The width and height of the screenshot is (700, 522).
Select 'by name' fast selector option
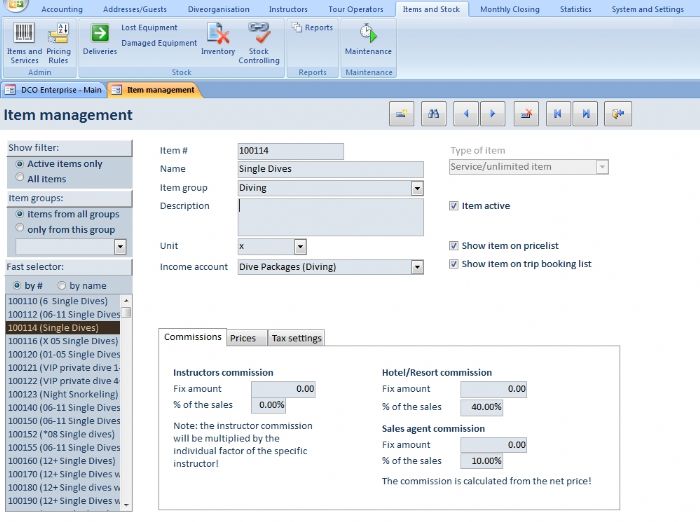point(61,286)
